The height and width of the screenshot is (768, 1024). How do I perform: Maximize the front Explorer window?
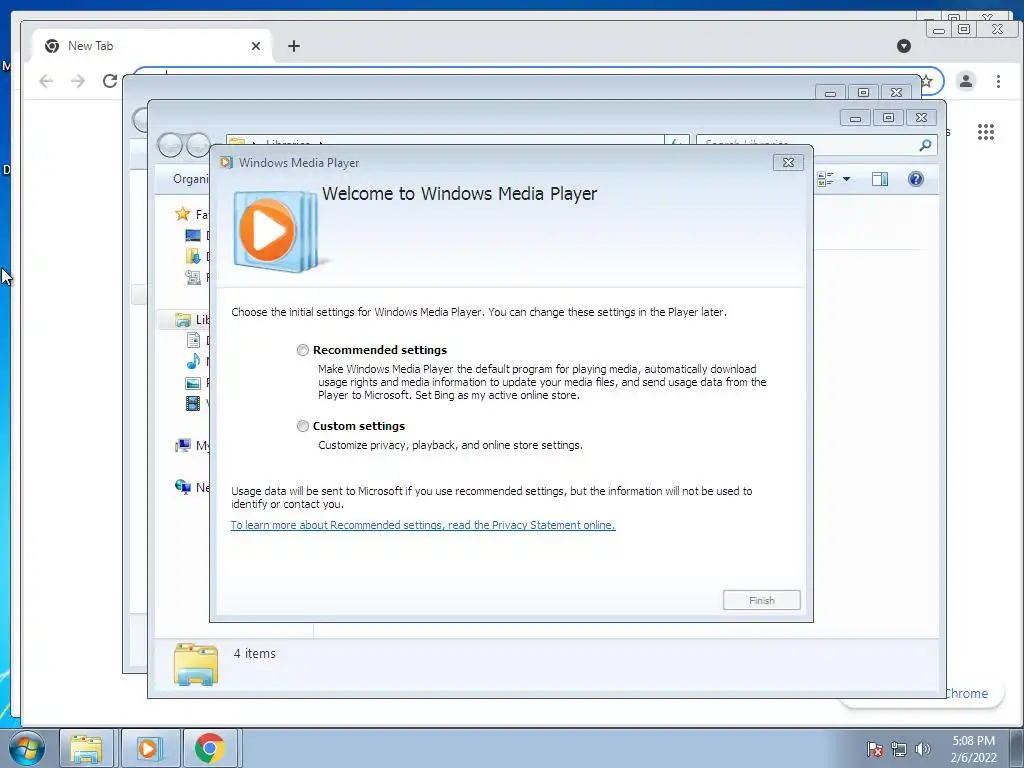click(x=888, y=118)
